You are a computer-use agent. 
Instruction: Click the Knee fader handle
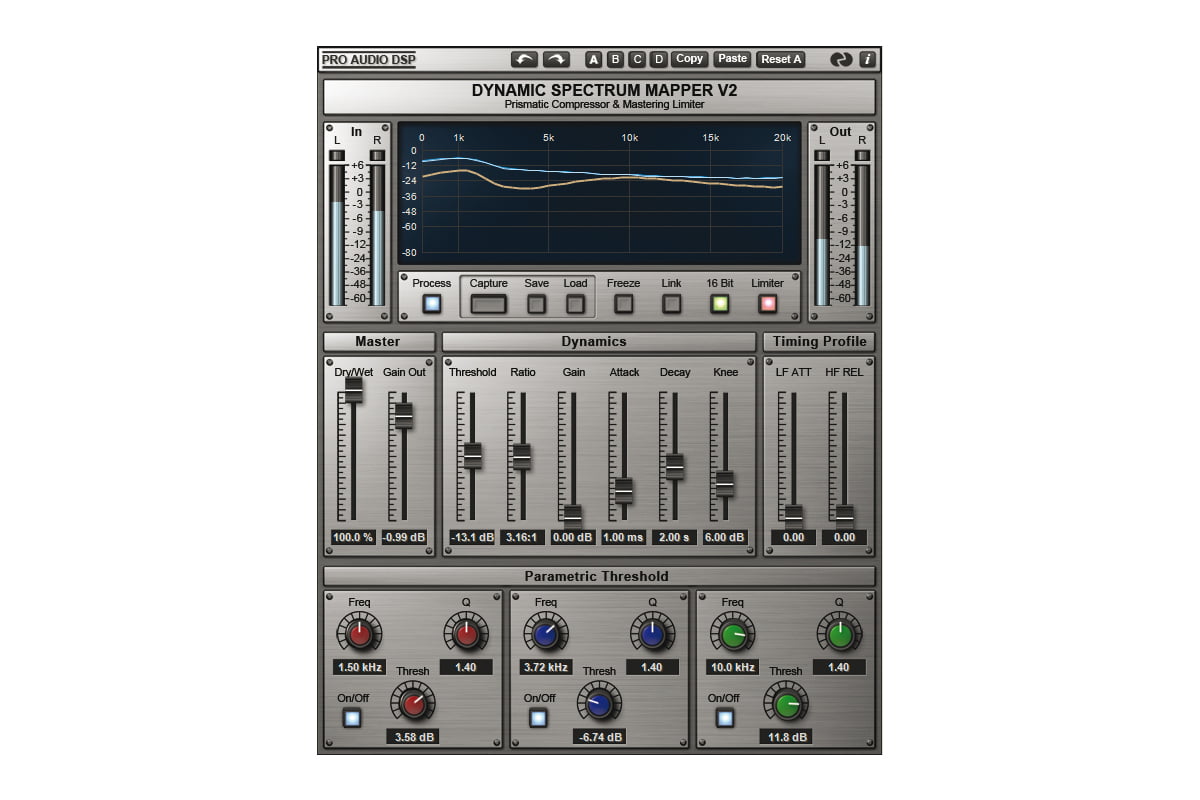point(725,483)
